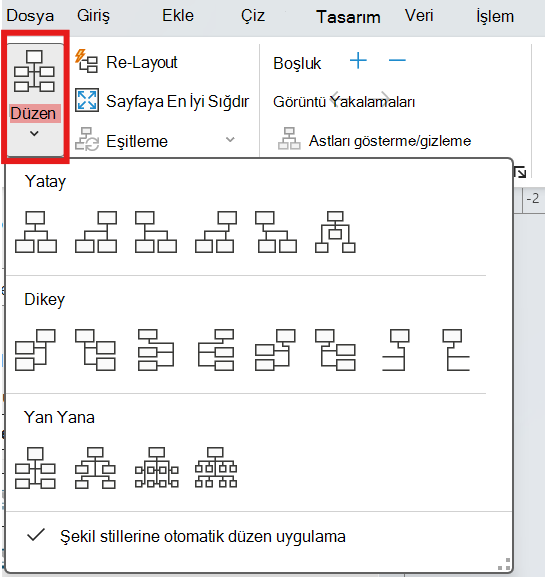Choose fifth Dikey layout

tap(276, 350)
